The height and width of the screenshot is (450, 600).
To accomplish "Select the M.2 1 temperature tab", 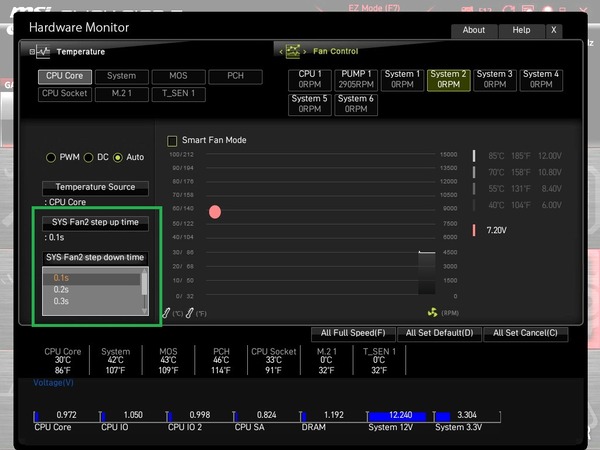I will pyautogui.click(x=122, y=94).
